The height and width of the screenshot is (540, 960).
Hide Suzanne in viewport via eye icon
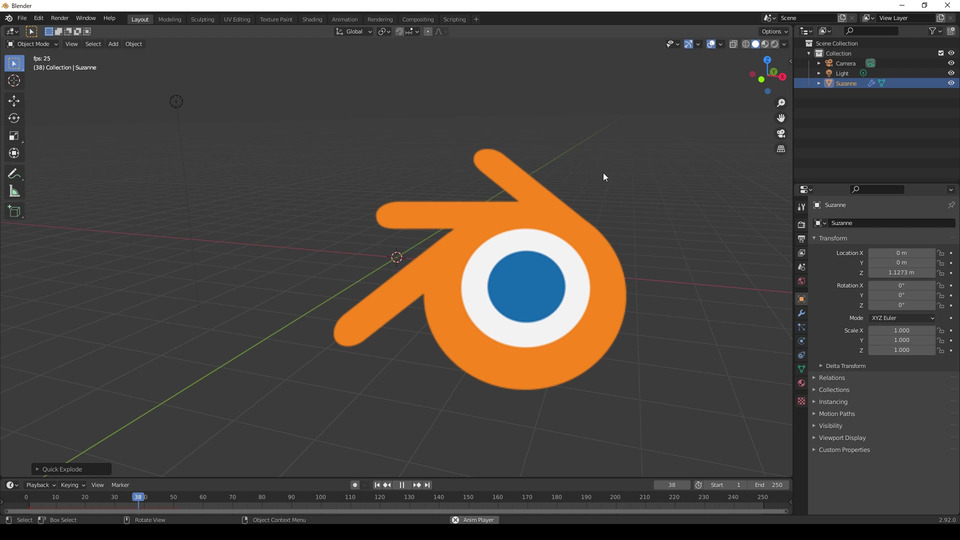click(x=951, y=83)
